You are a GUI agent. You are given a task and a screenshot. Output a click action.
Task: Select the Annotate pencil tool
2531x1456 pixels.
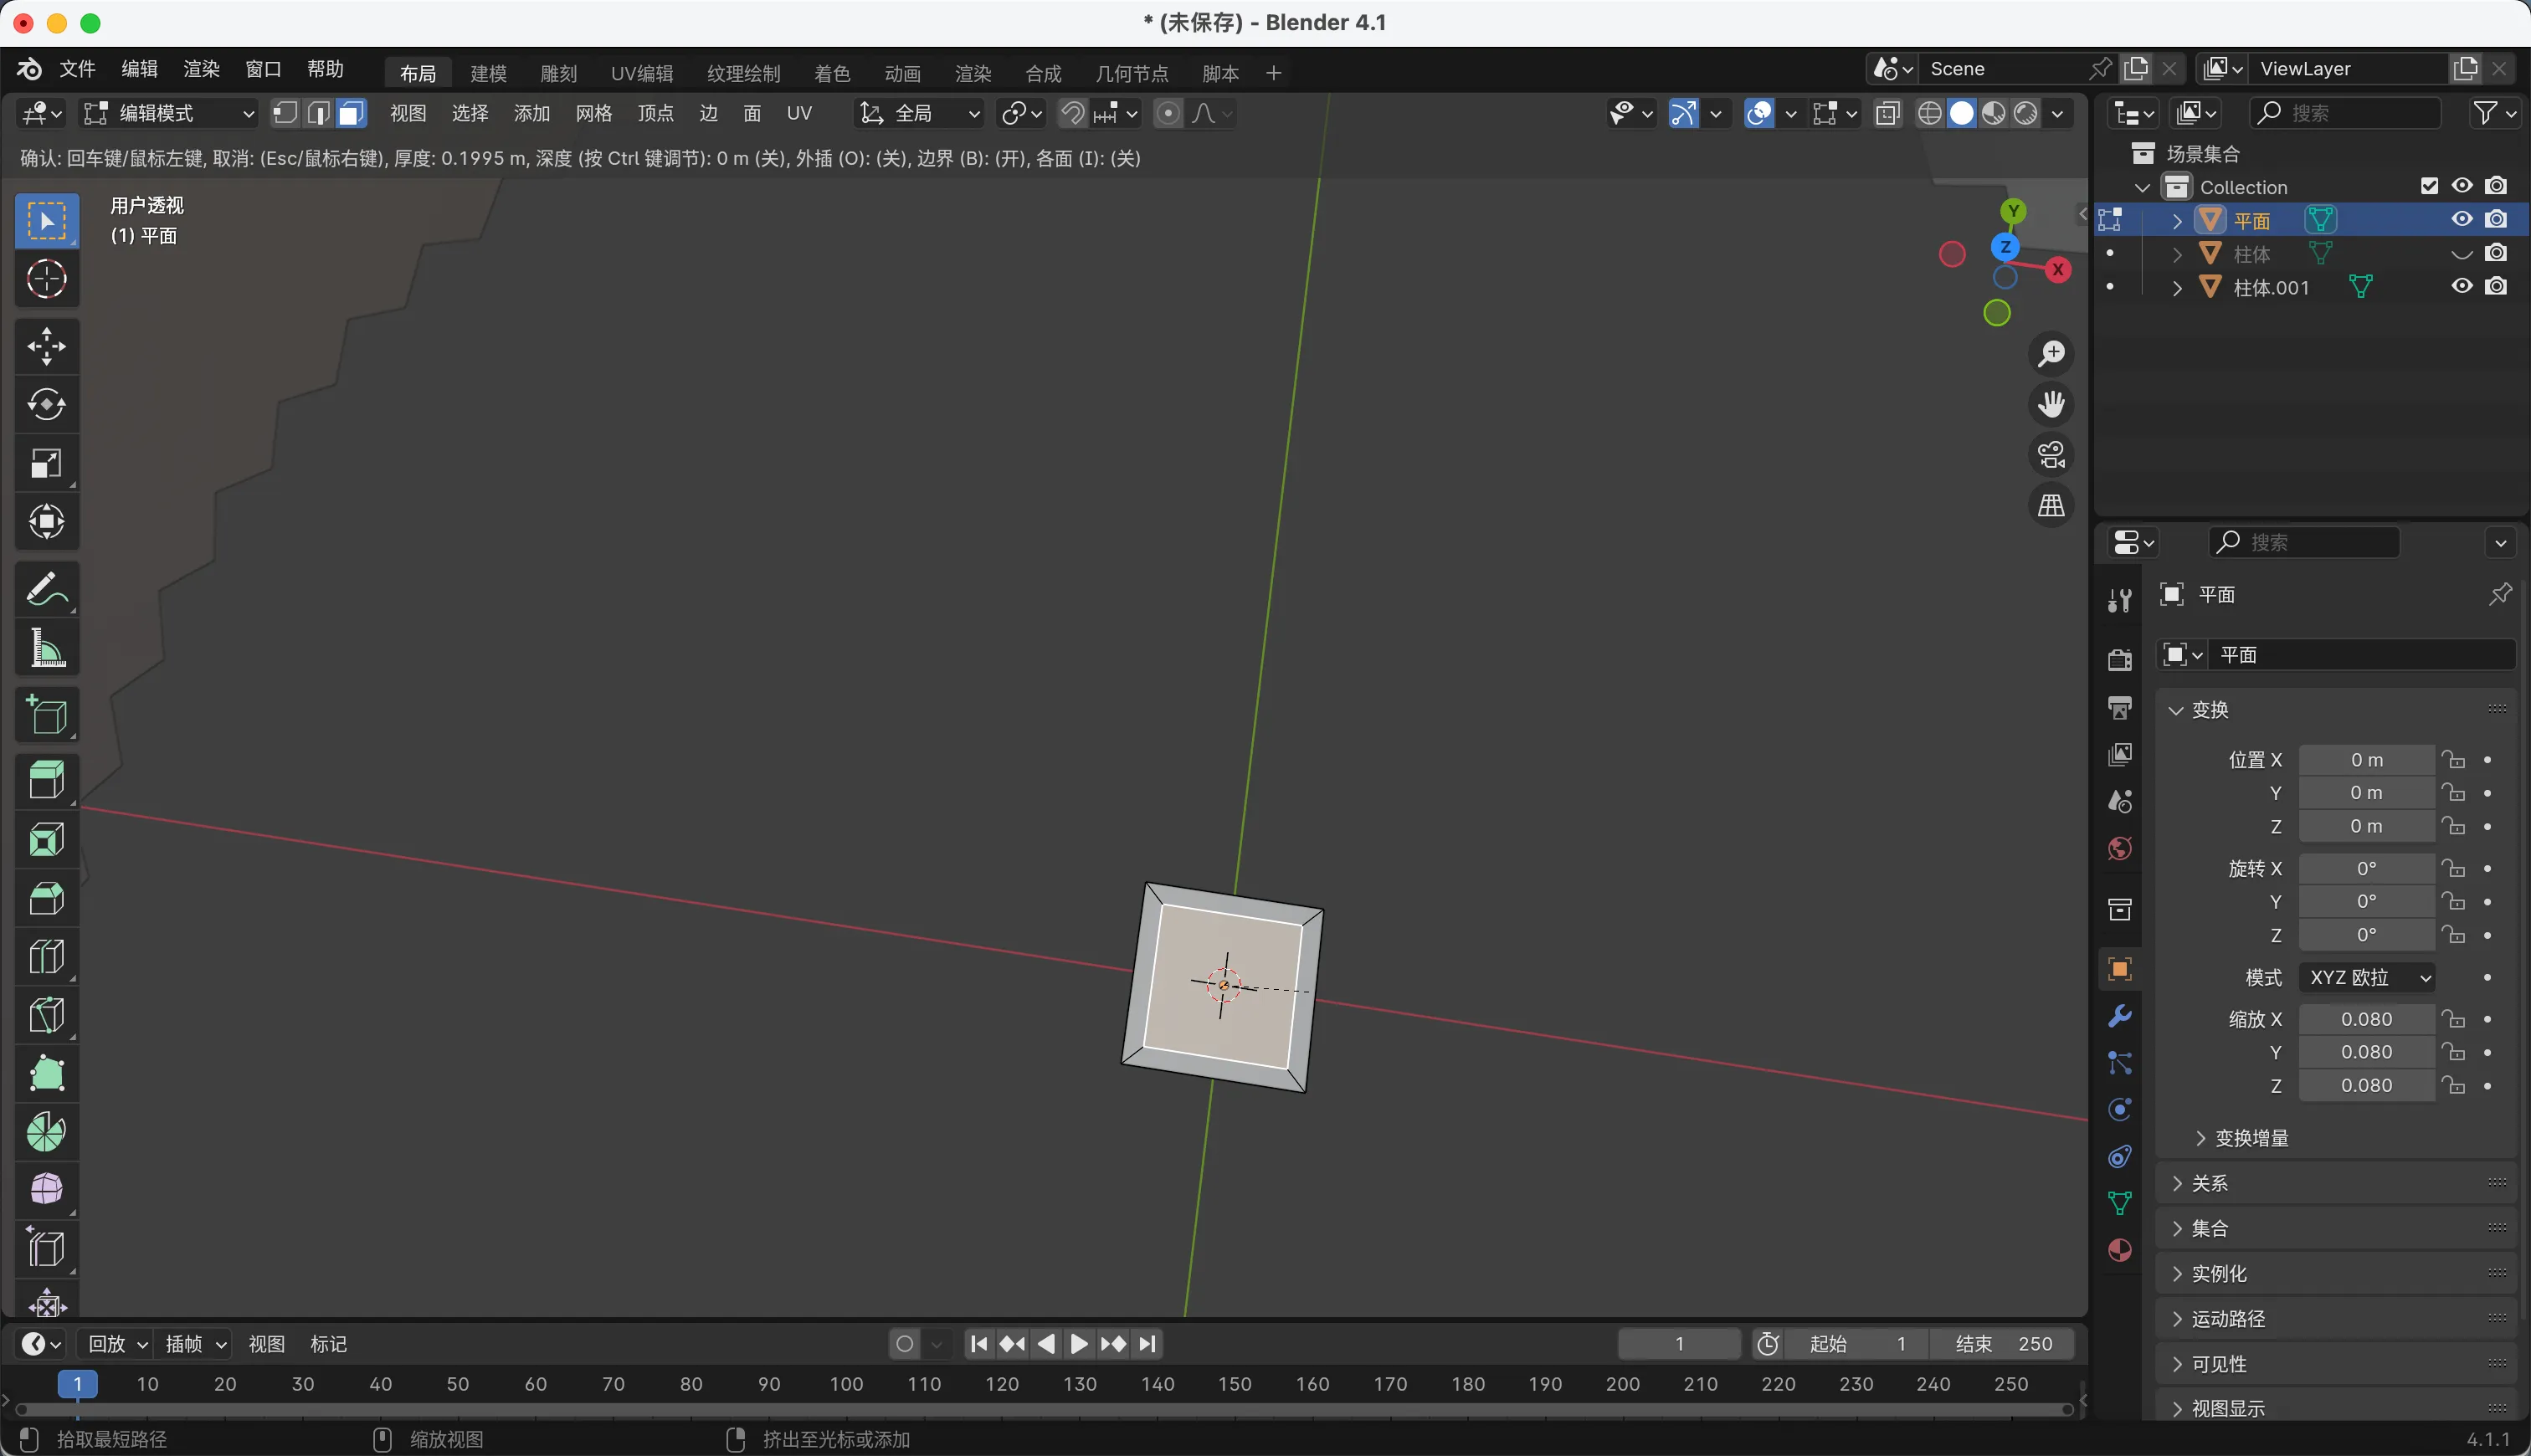pos(46,590)
